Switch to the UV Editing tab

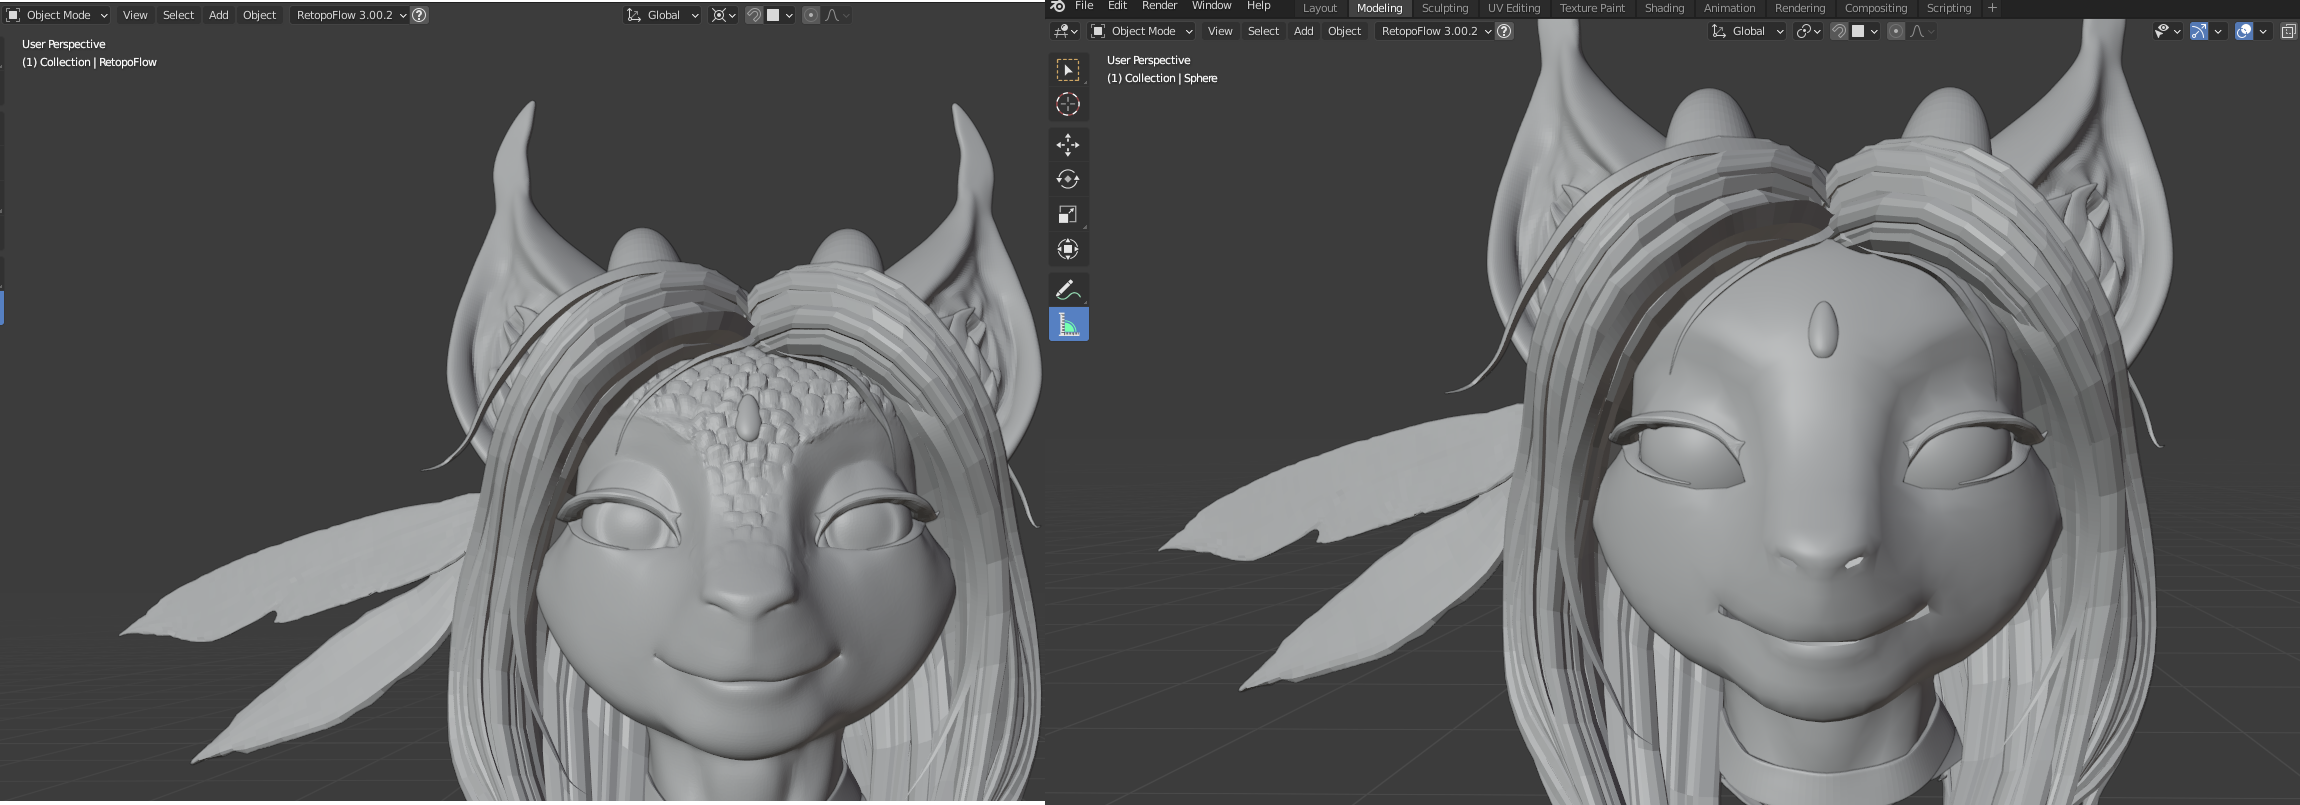1513,8
